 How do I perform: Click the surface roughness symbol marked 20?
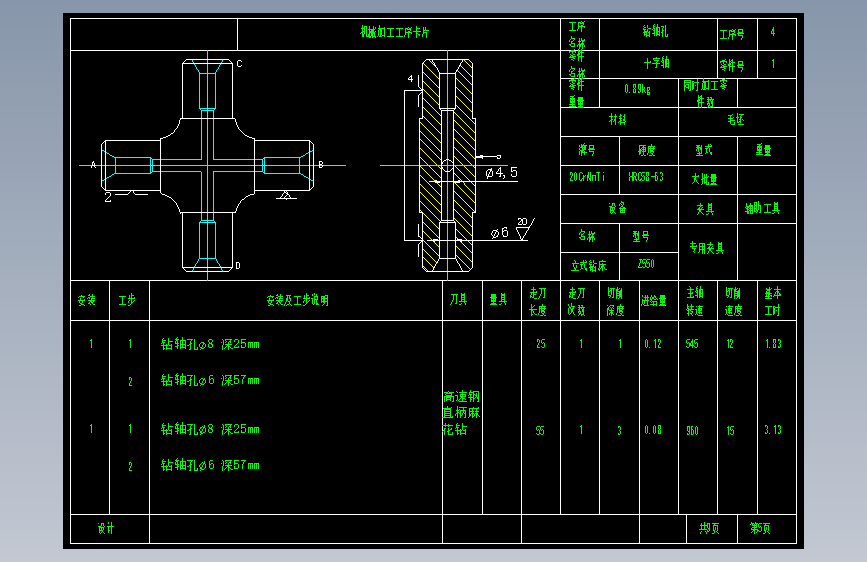pyautogui.click(x=525, y=228)
